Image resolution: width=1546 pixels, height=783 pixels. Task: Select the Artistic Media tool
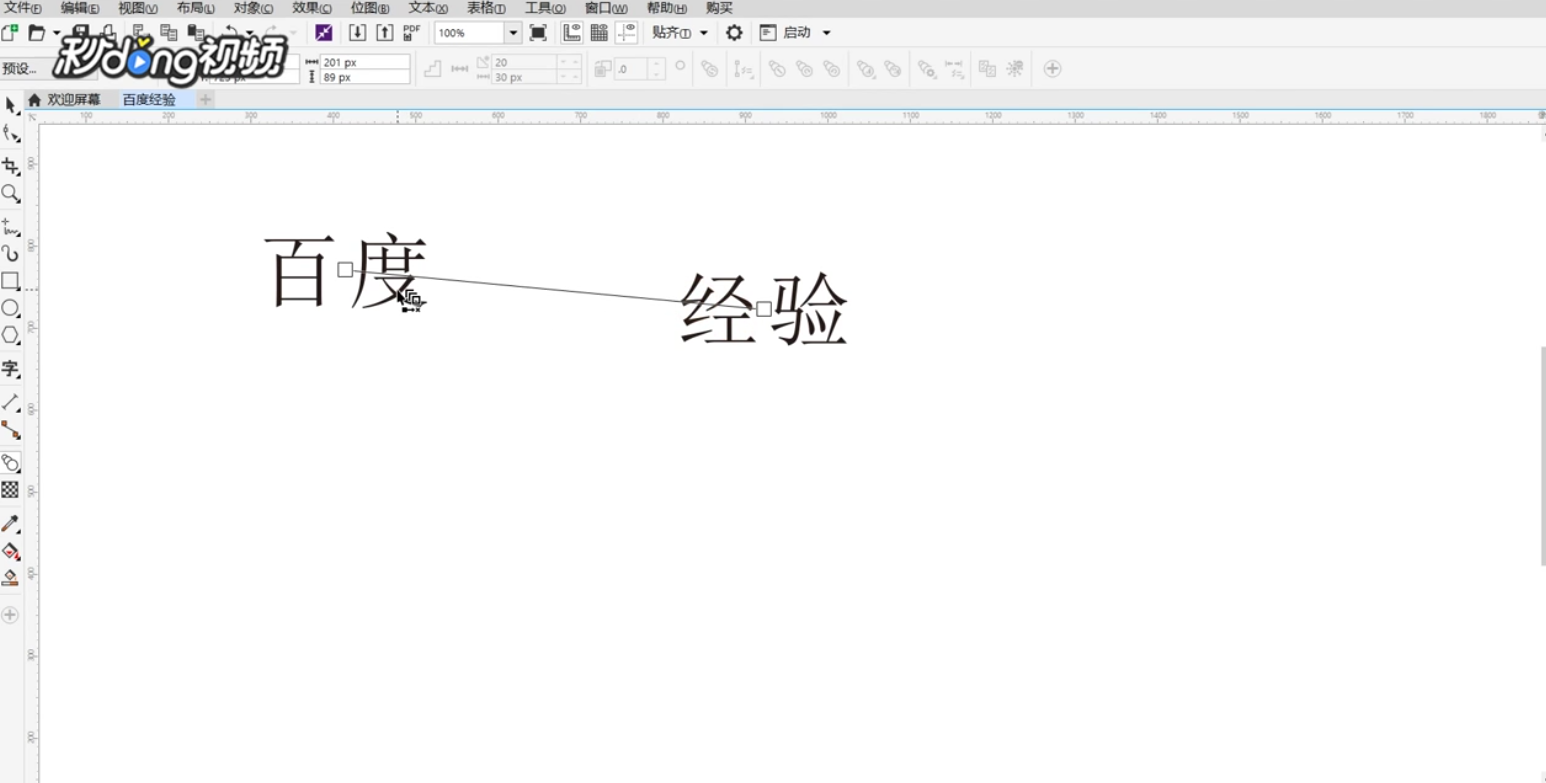pos(10,253)
